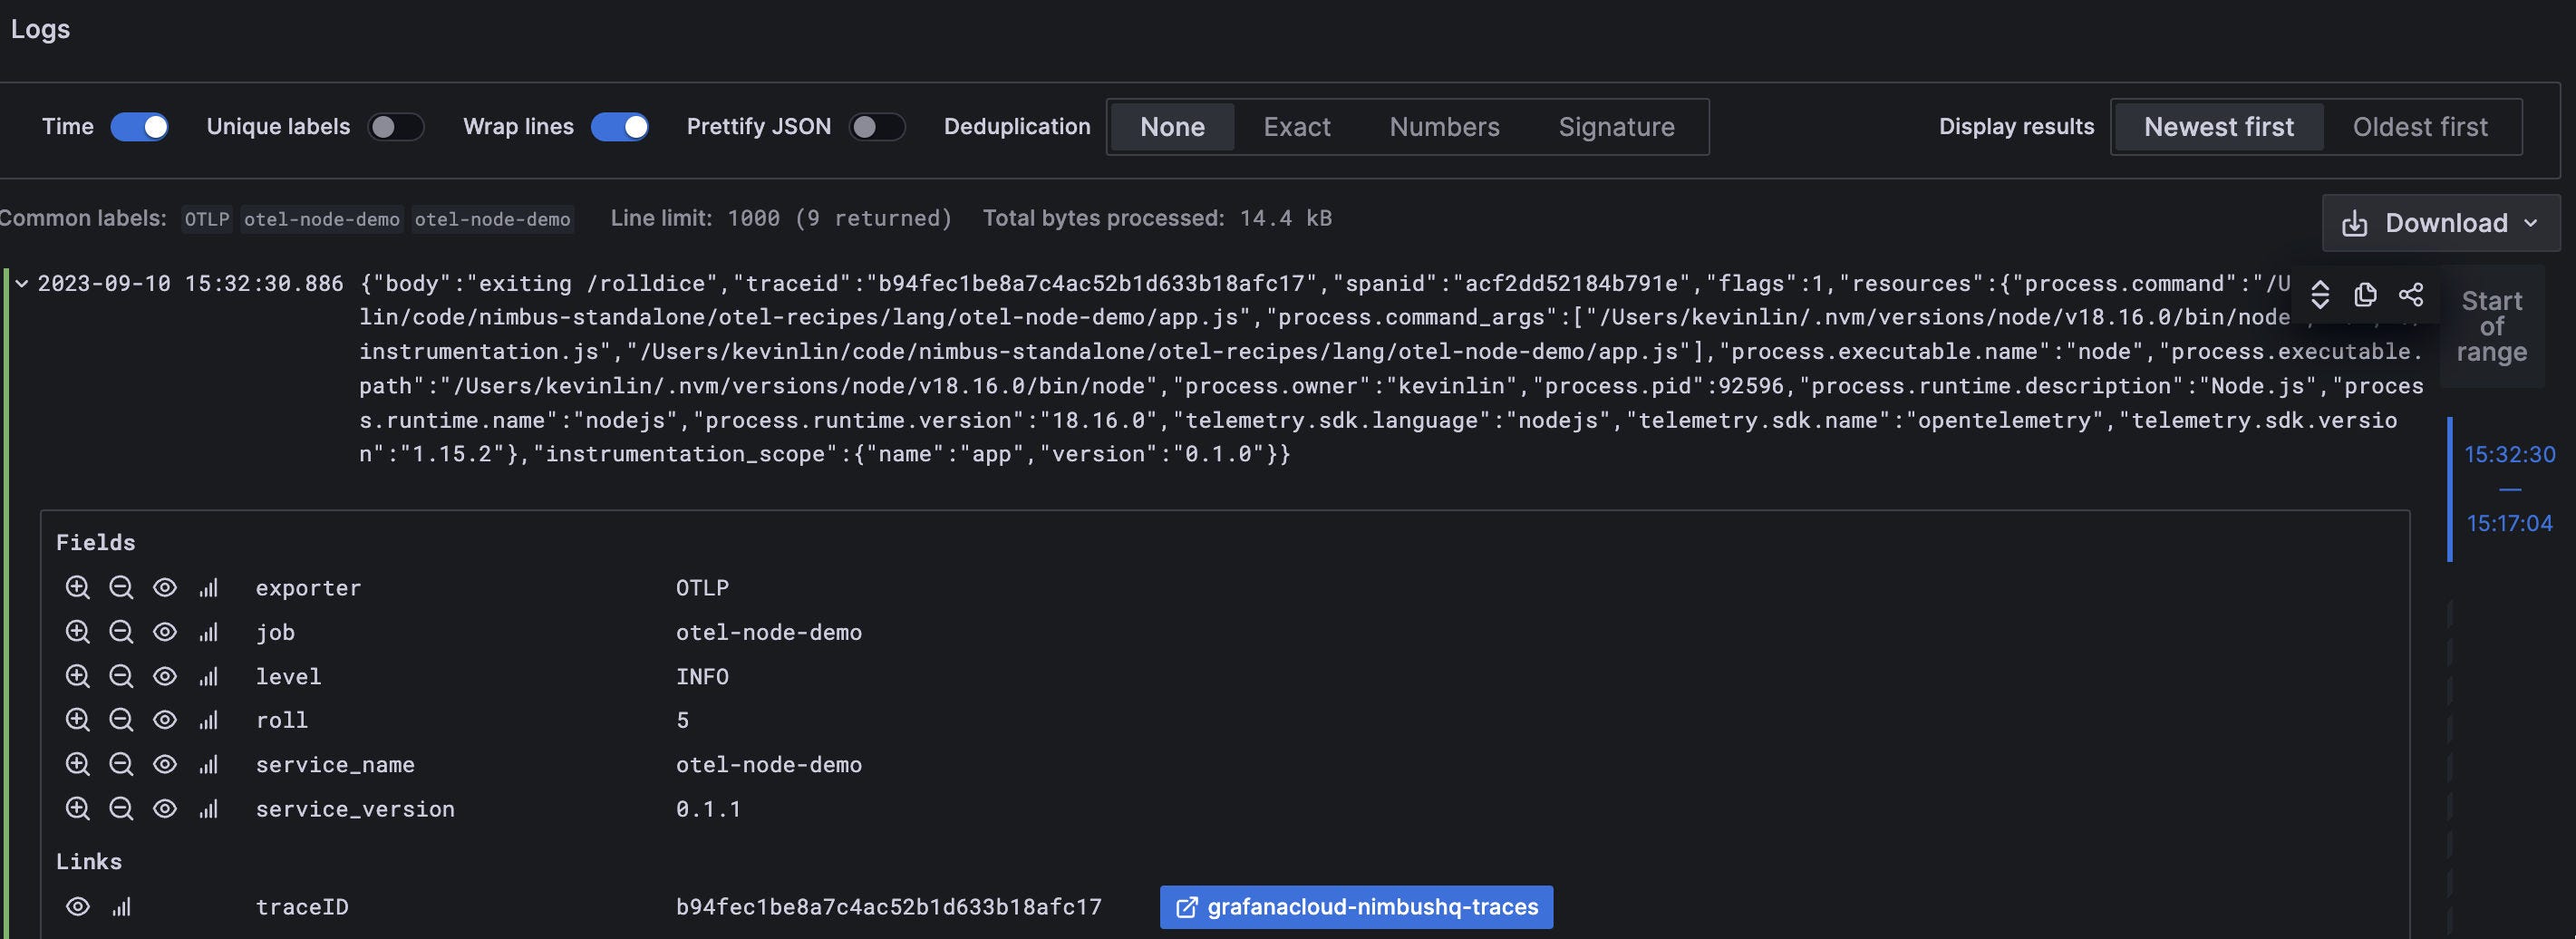Collapse the expanded log row details
The width and height of the screenshot is (2576, 939).
(x=20, y=283)
